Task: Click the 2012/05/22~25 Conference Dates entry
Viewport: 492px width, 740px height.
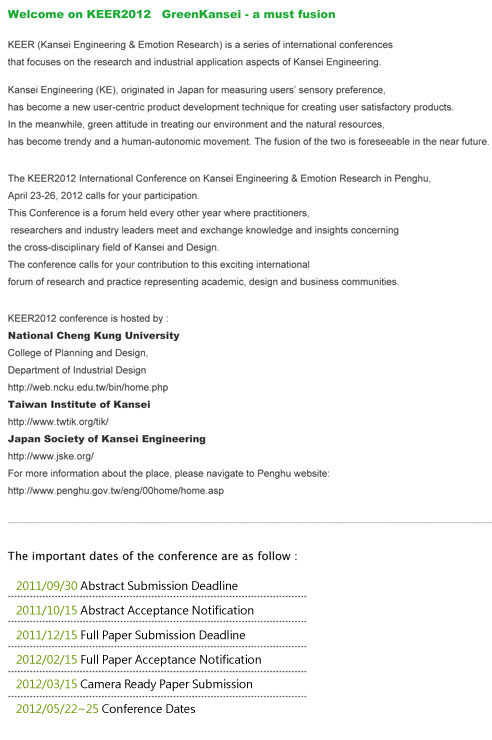Action: pos(106,709)
